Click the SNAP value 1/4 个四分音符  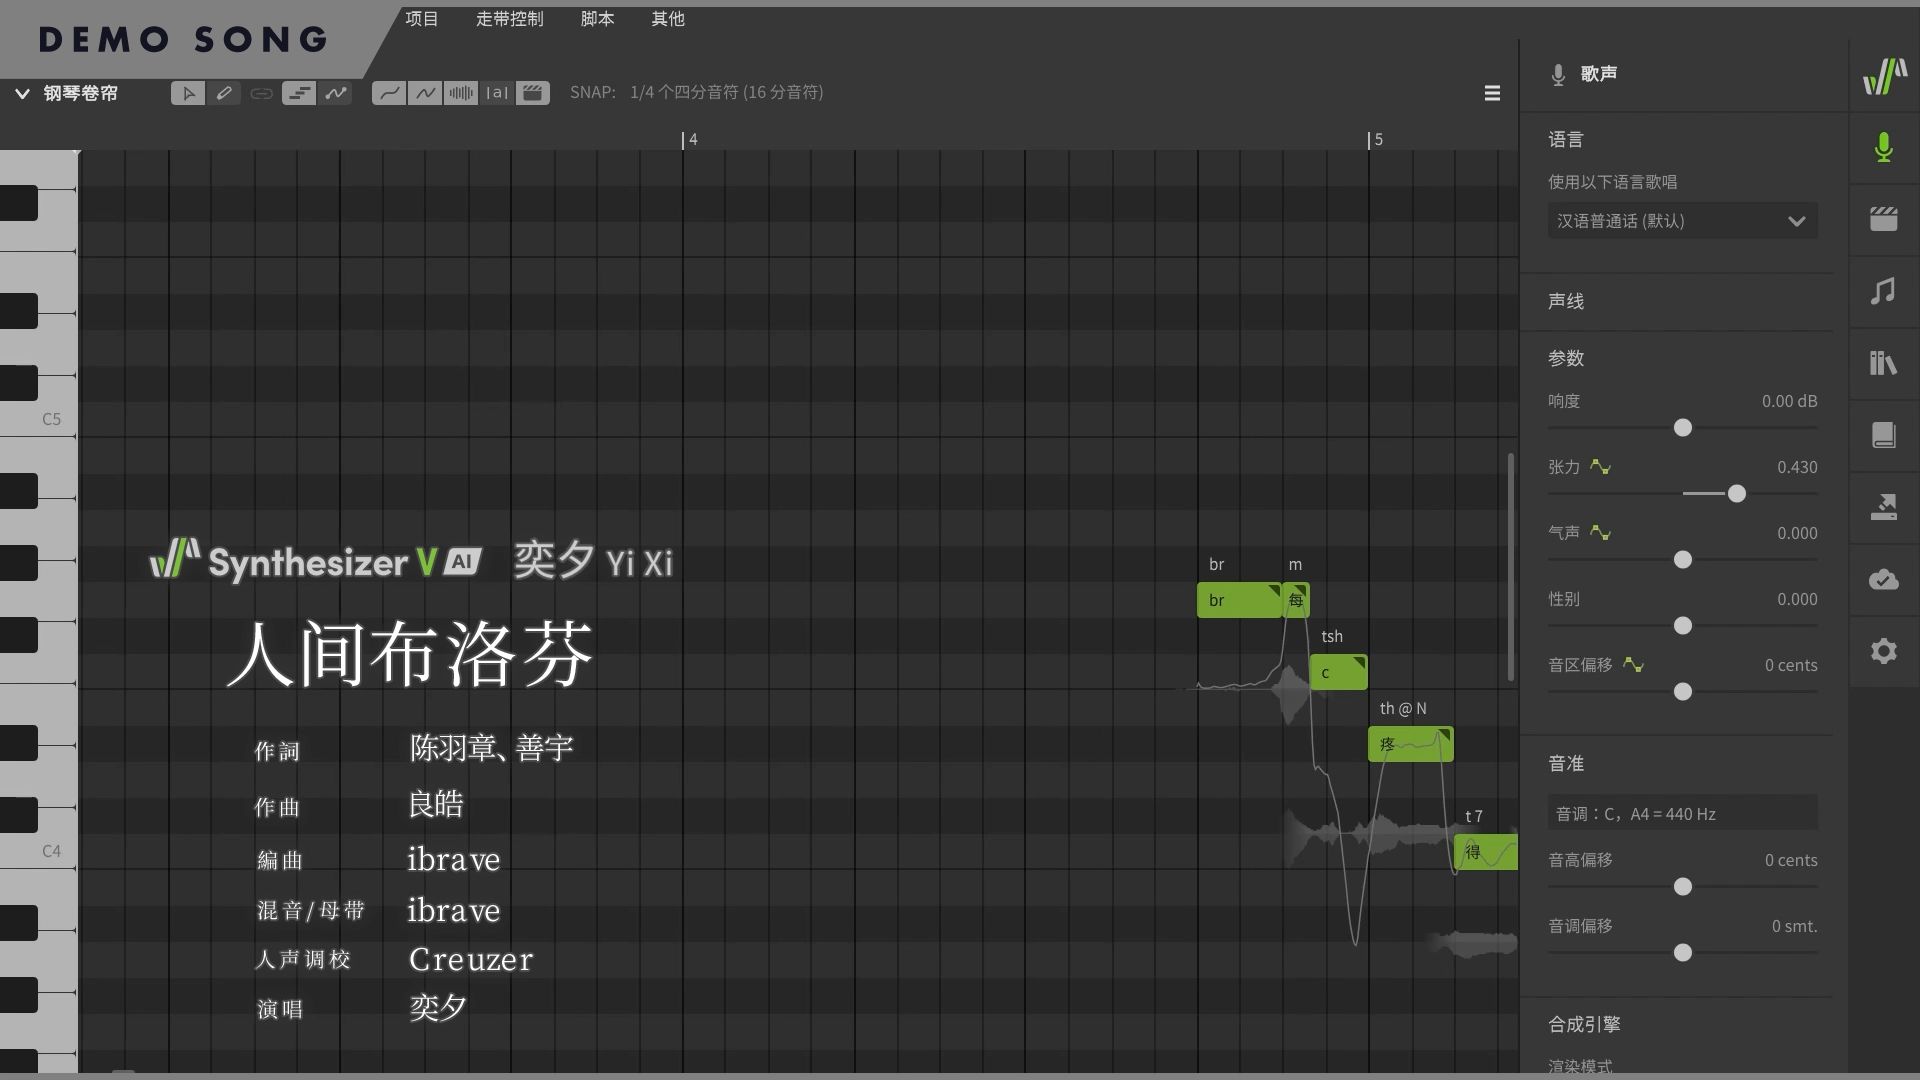click(726, 92)
